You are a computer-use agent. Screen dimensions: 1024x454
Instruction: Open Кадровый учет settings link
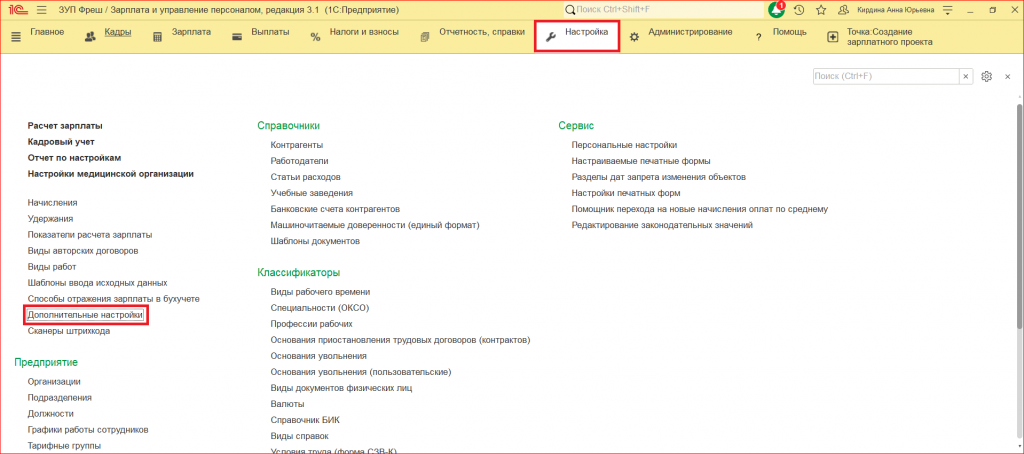click(x=61, y=142)
